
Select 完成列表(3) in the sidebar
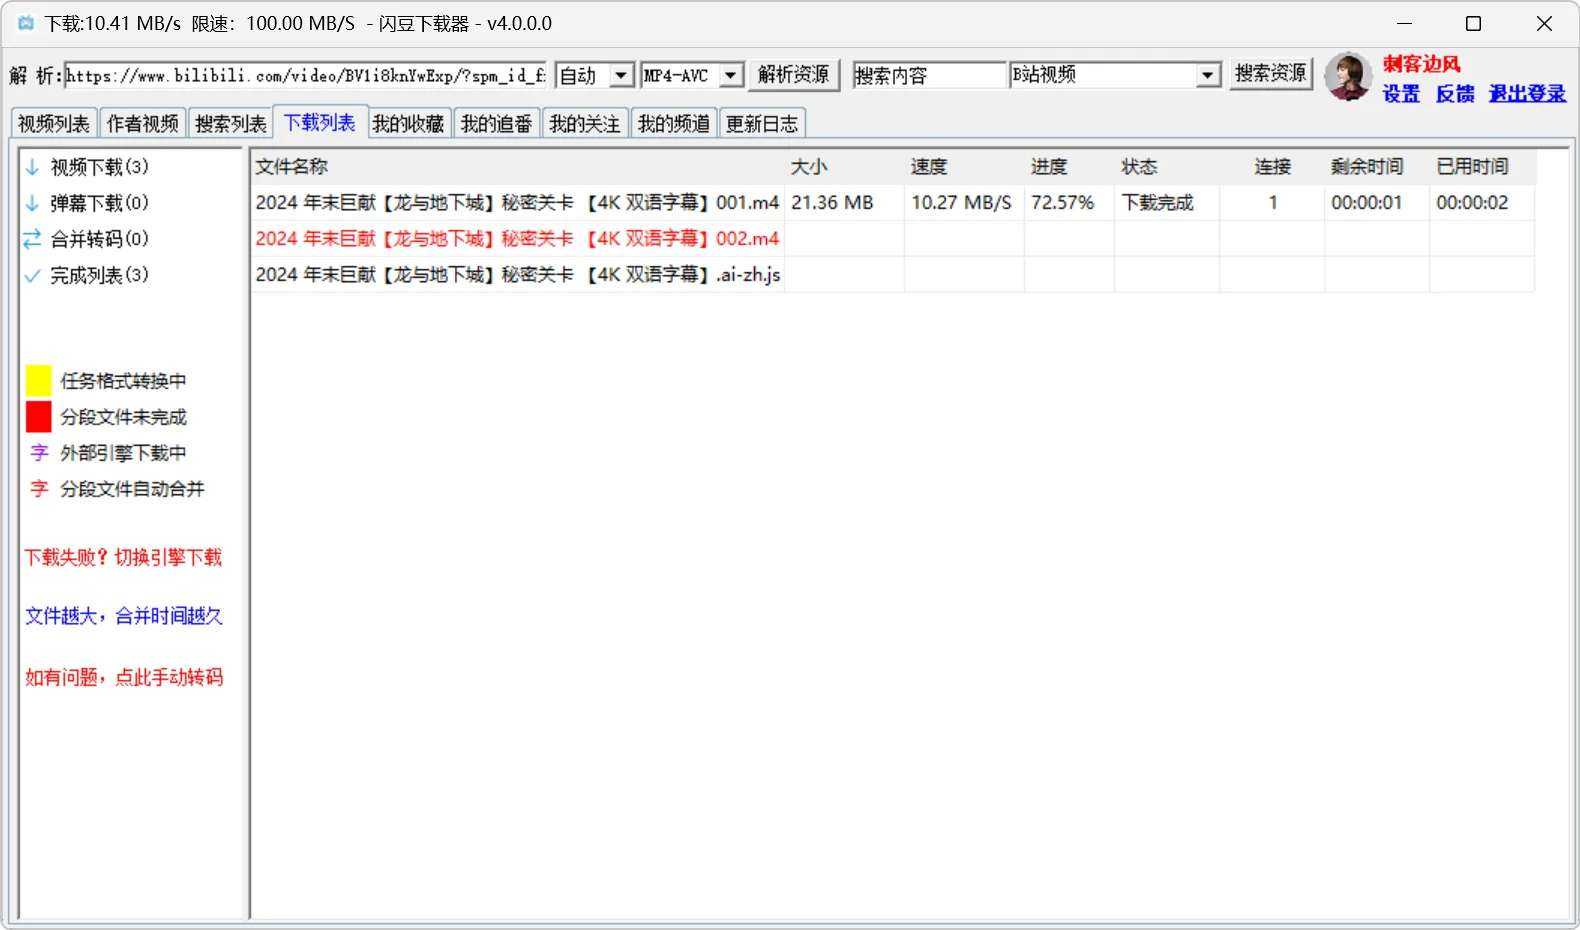coord(99,275)
